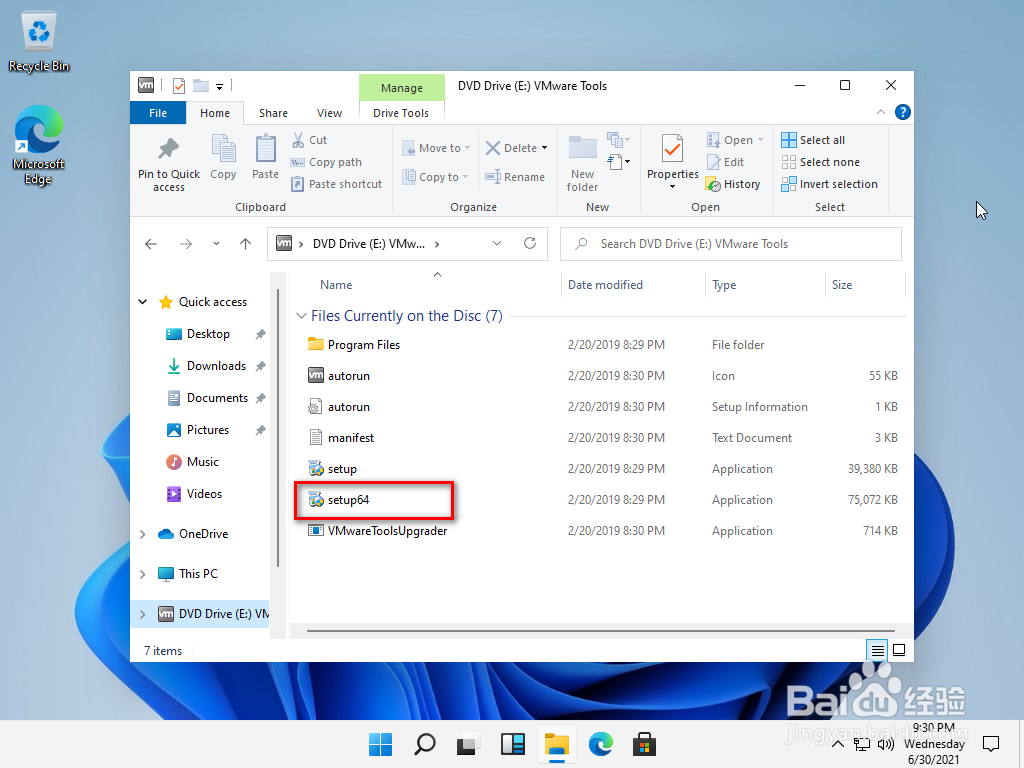Click the Delete X icon
The image size is (1024, 768).
[493, 148]
